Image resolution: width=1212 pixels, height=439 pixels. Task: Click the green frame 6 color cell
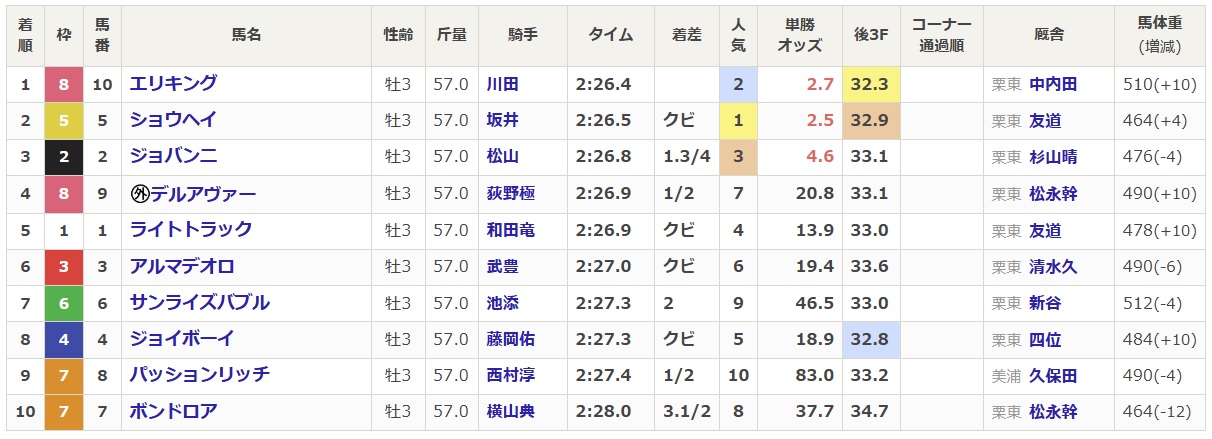coord(64,303)
